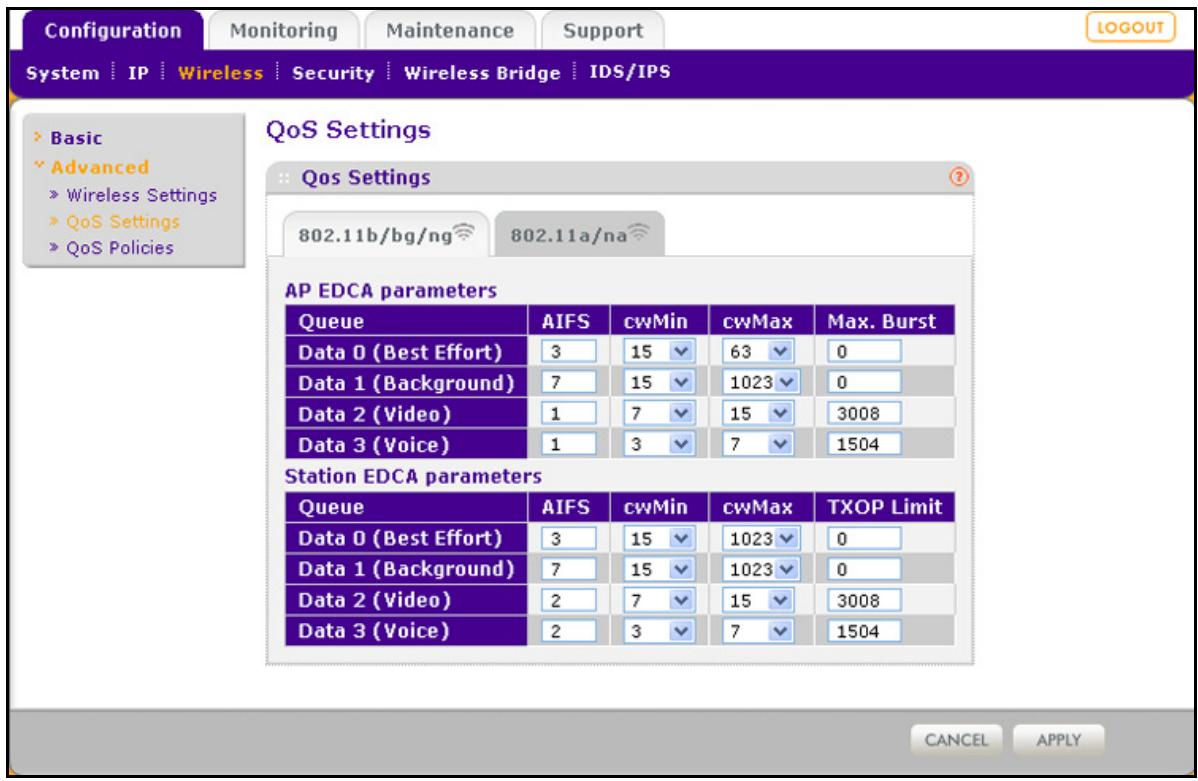Open AP Voice cwMax dropdown

(x=758, y=444)
